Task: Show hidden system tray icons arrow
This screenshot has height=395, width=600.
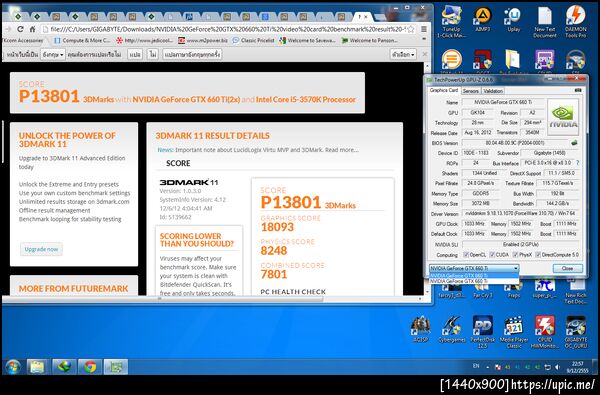Action: pos(488,367)
